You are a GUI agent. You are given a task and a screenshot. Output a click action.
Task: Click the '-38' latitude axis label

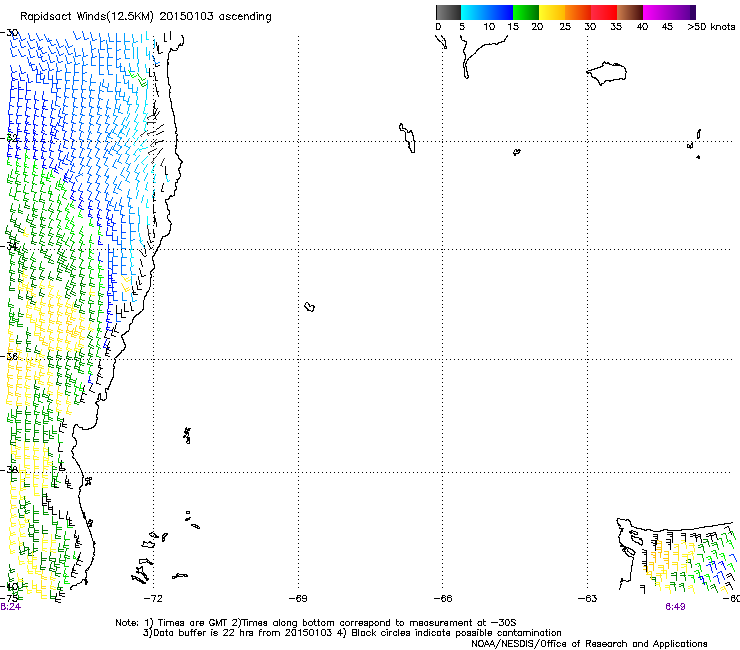10,470
